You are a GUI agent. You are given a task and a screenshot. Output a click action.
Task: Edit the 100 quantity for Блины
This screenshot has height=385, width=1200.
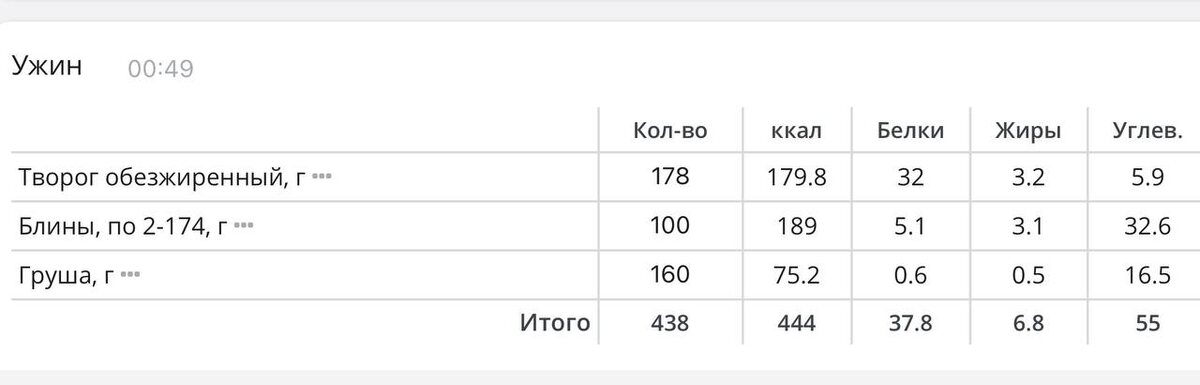(670, 226)
